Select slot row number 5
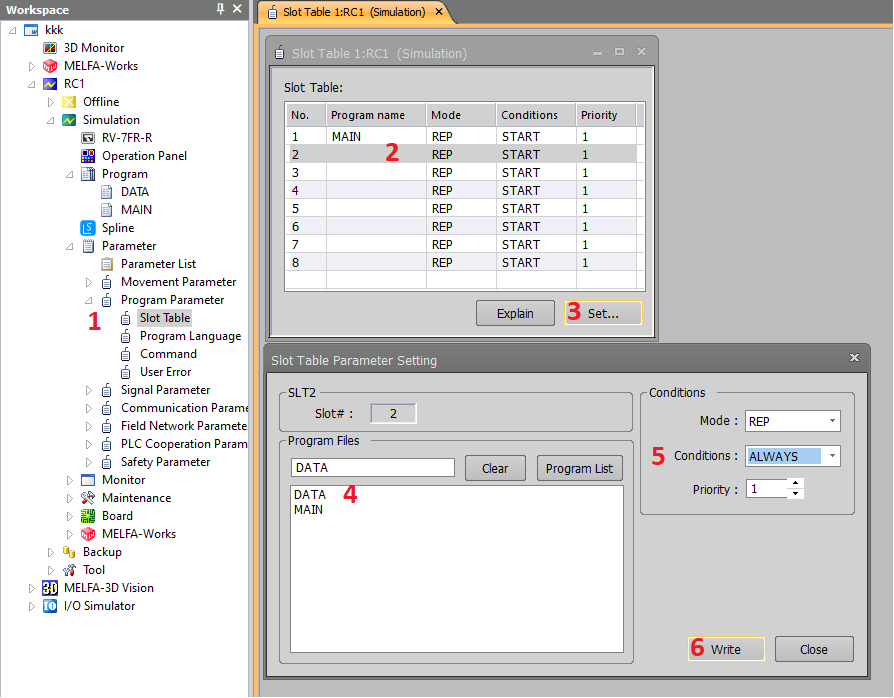The image size is (894, 698). pos(461,209)
